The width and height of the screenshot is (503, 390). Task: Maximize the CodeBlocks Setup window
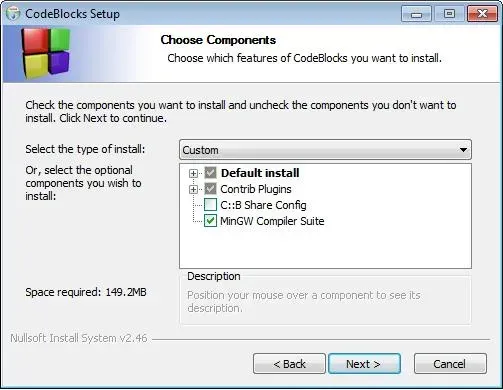(449, 14)
